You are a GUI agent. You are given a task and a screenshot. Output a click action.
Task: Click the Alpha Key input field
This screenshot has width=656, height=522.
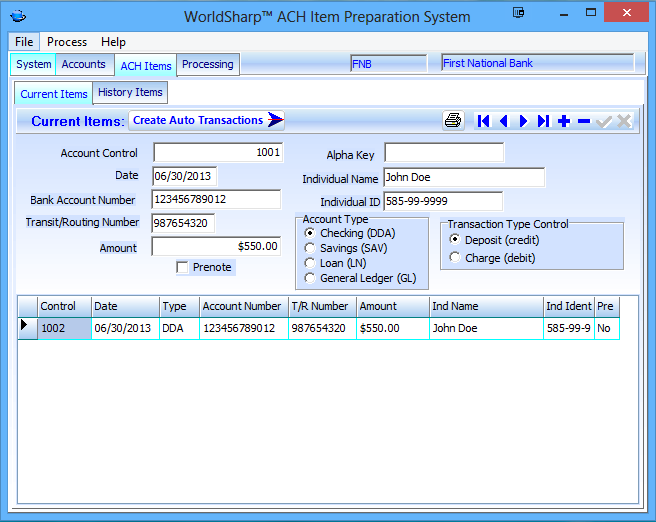coord(444,153)
